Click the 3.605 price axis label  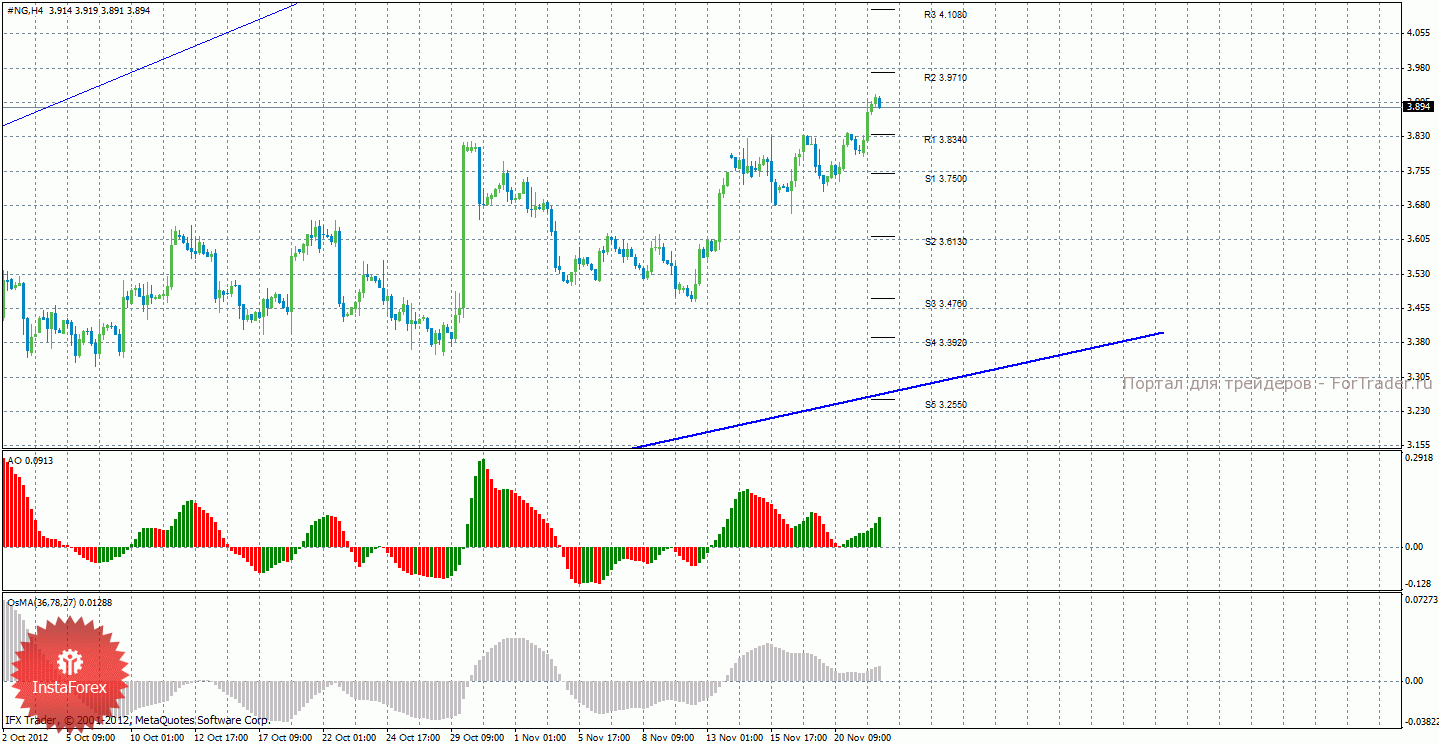tap(1419, 239)
